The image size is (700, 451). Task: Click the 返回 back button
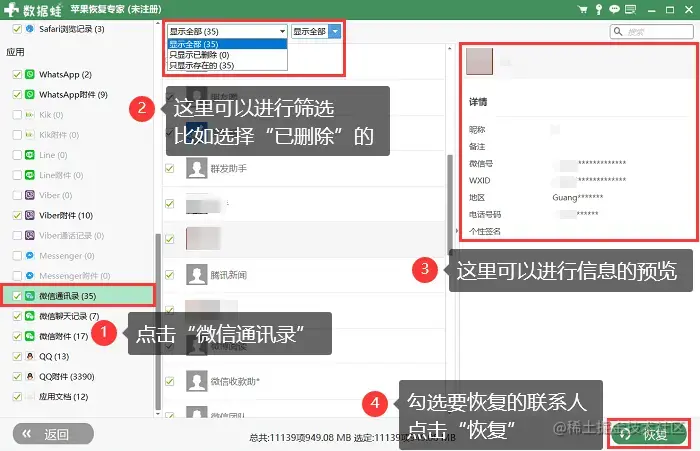[x=53, y=434]
